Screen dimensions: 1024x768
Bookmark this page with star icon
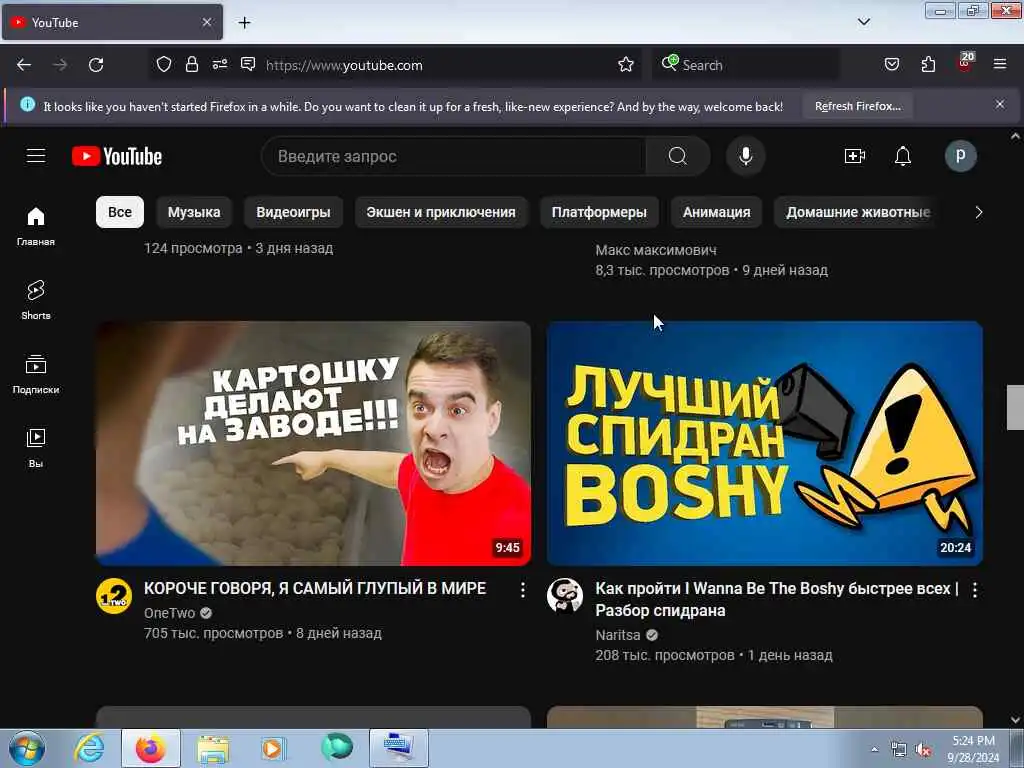pos(626,64)
